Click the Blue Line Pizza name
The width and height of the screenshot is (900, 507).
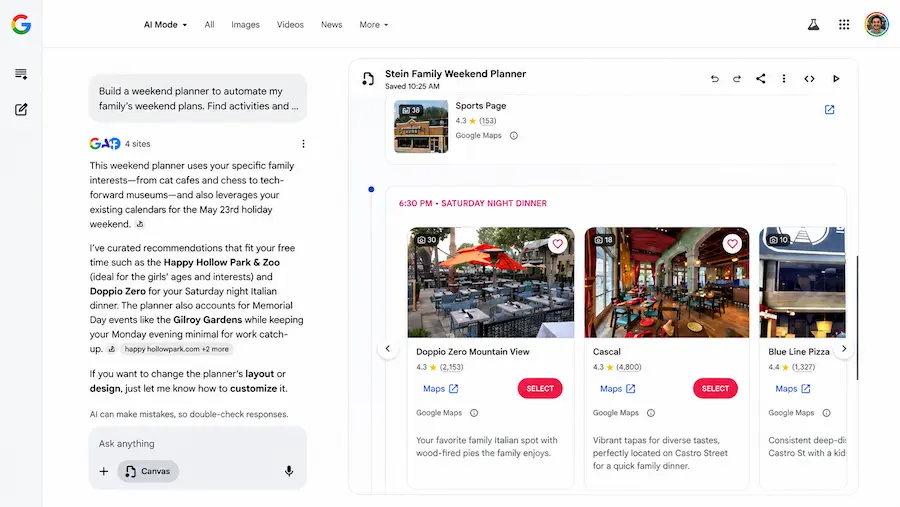coord(799,352)
